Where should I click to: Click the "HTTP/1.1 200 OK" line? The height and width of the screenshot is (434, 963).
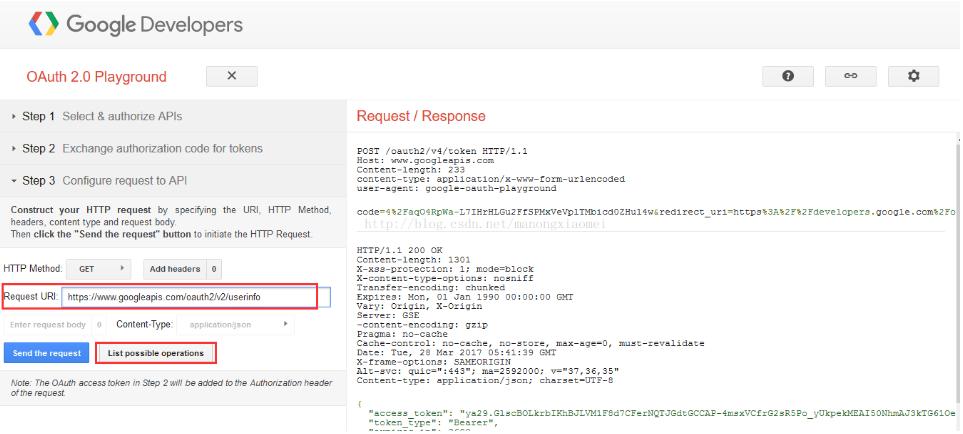pyautogui.click(x=400, y=250)
